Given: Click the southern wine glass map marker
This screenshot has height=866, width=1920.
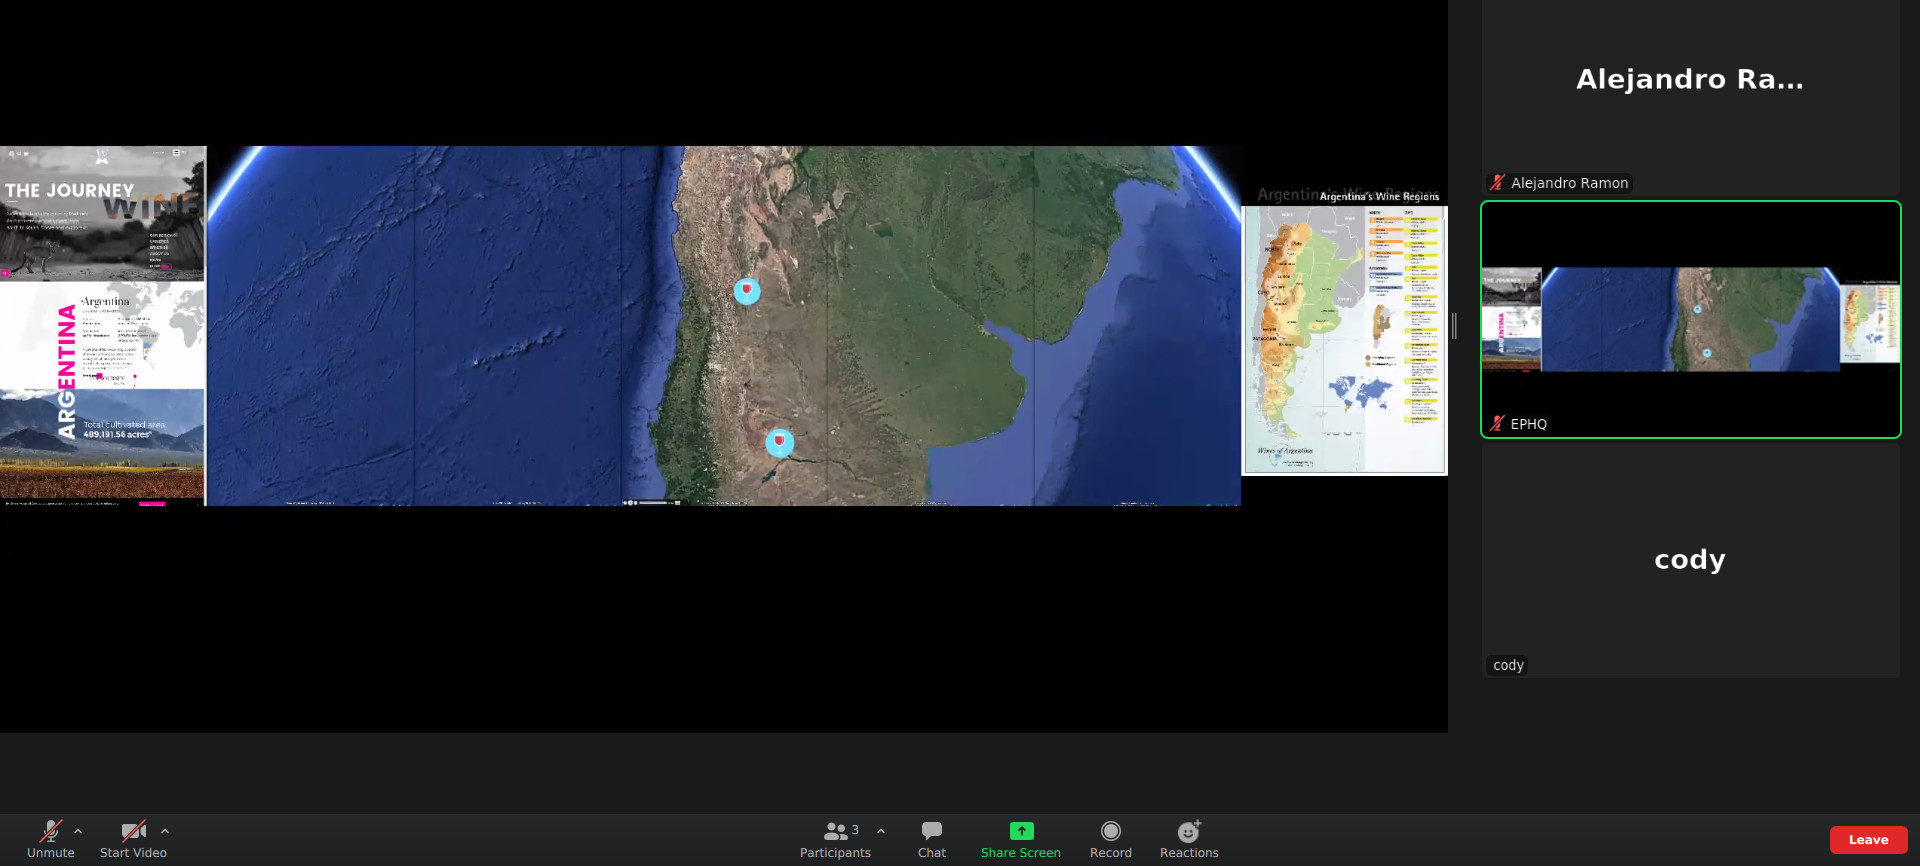Looking at the screenshot, I should (x=780, y=442).
